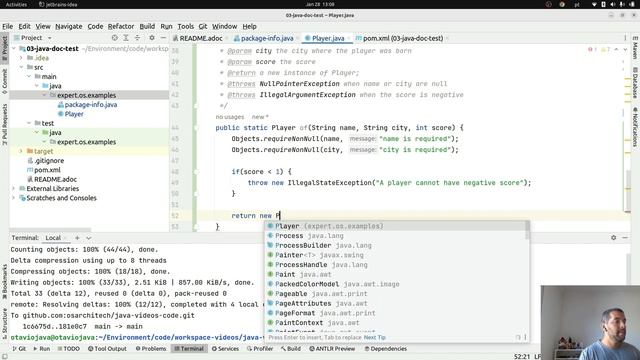Image resolution: width=640 pixels, height=360 pixels.
Task: Click the completion popup scrollbar
Action: (527, 231)
